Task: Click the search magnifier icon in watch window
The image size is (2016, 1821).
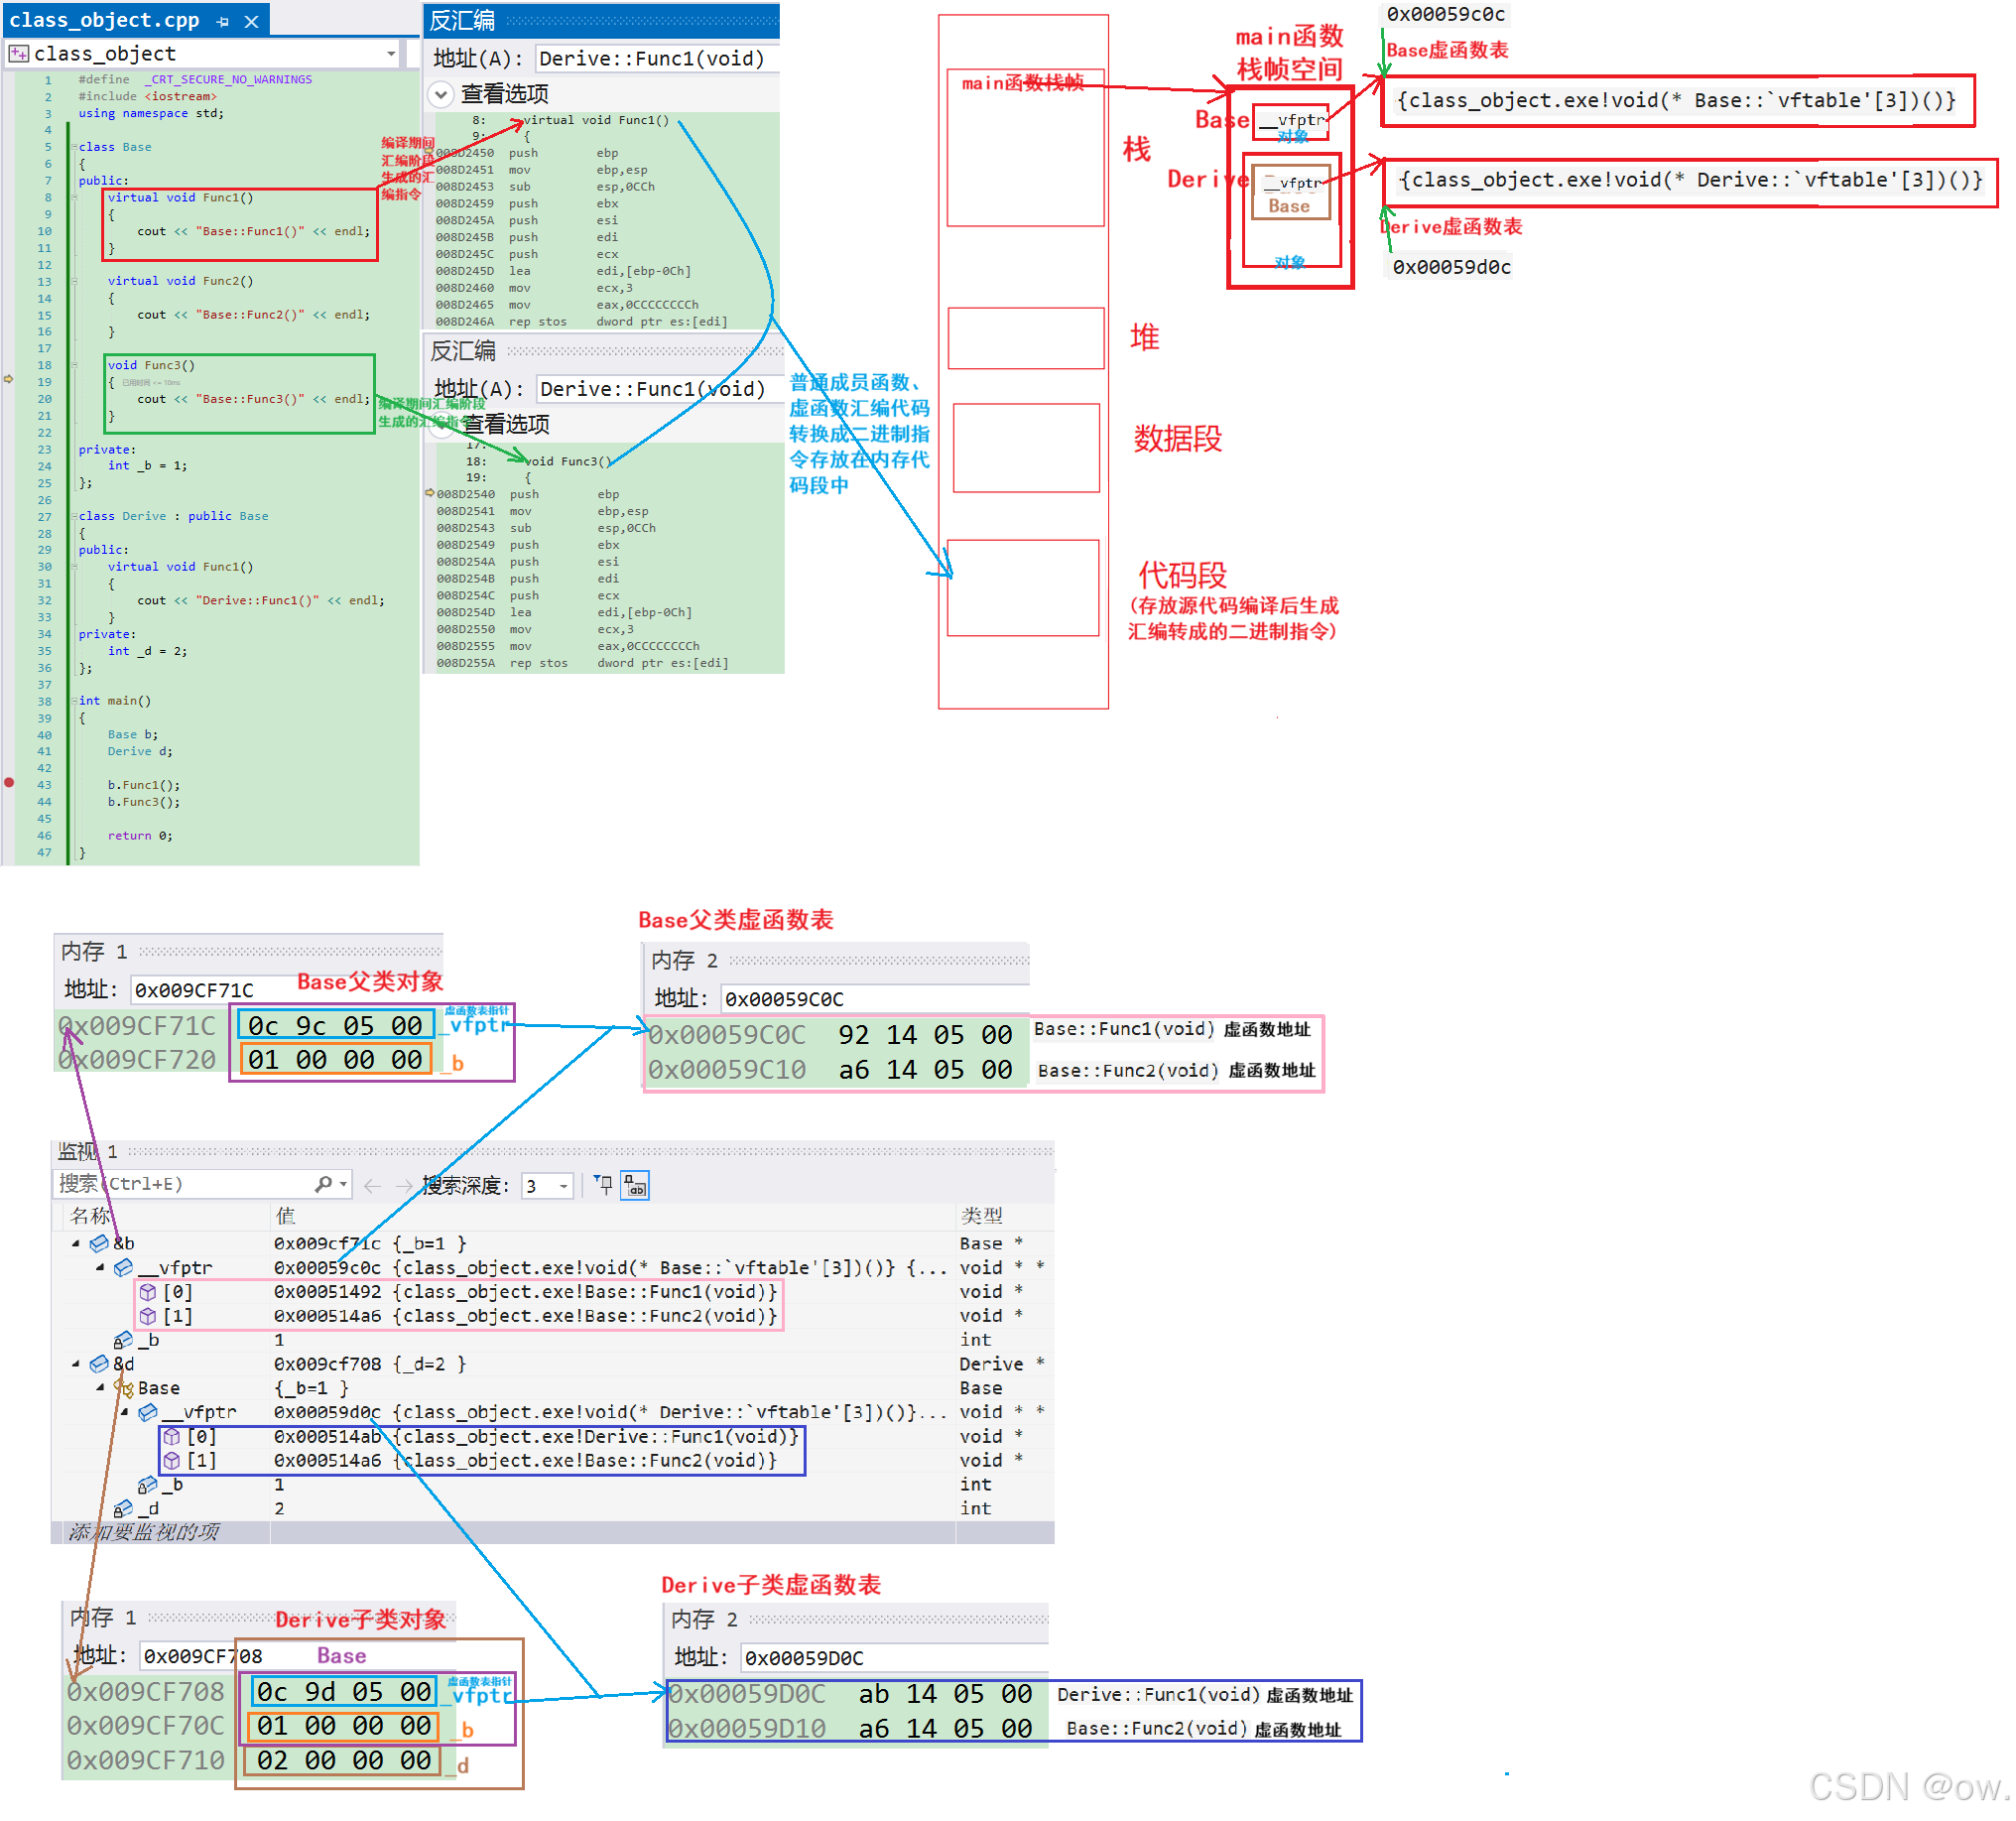Action: [x=323, y=1185]
